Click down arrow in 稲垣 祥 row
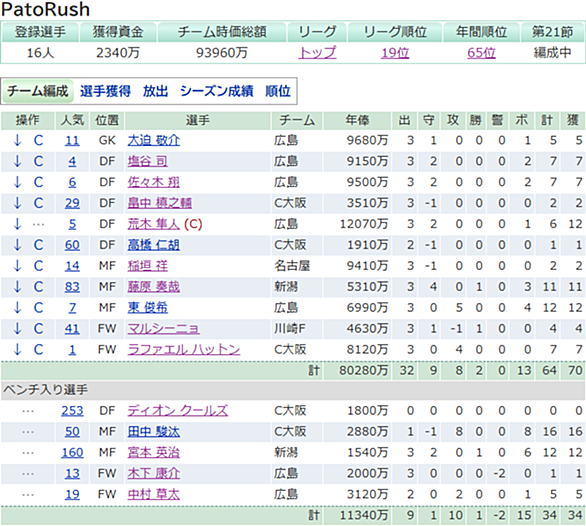The width and height of the screenshot is (586, 526). tap(17, 266)
